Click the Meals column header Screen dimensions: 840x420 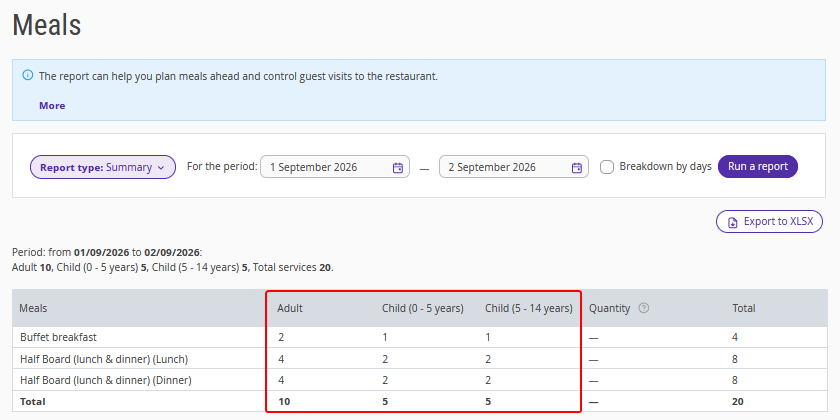(x=33, y=308)
